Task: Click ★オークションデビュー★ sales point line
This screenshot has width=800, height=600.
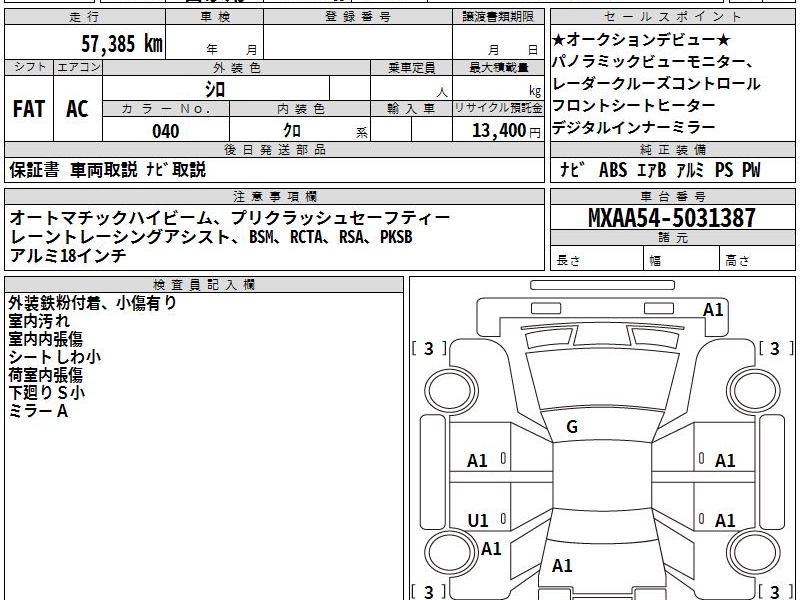Action: 641,39
